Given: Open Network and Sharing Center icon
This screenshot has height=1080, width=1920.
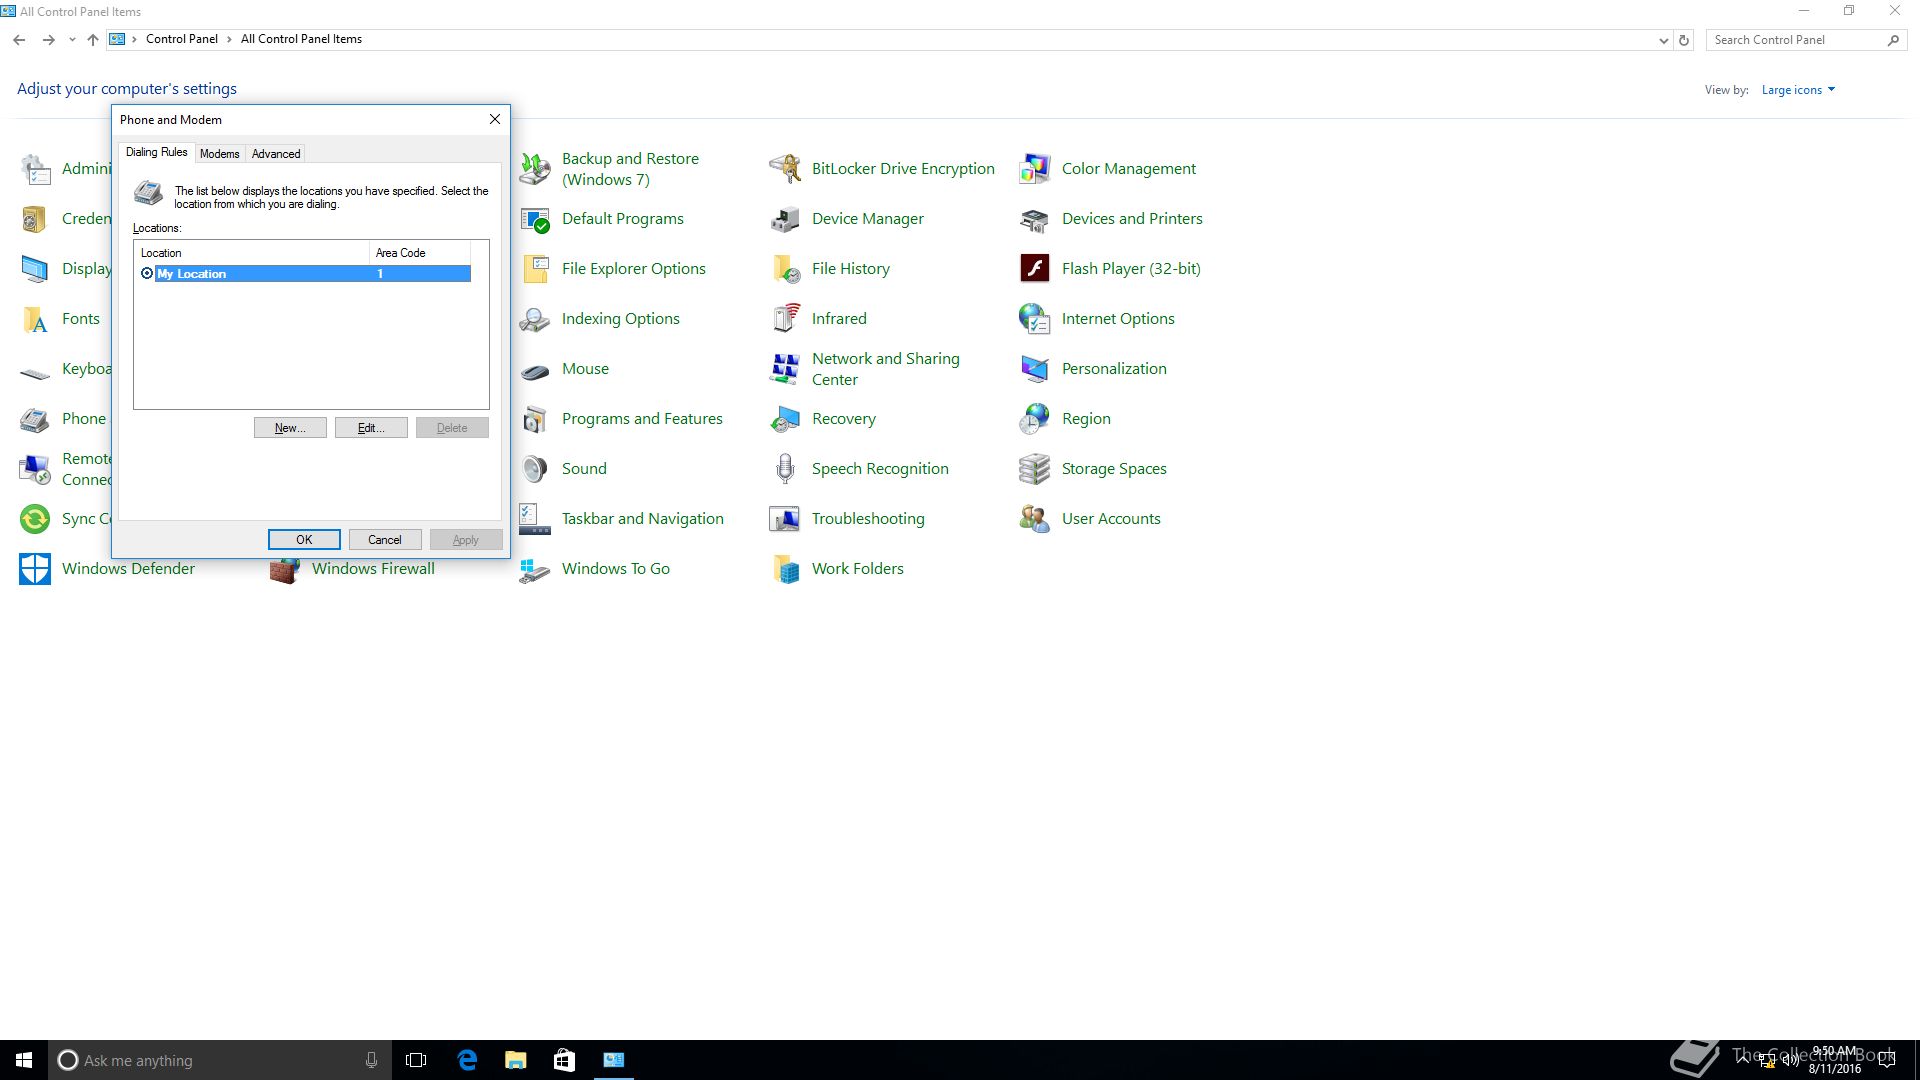Looking at the screenshot, I should click(785, 369).
